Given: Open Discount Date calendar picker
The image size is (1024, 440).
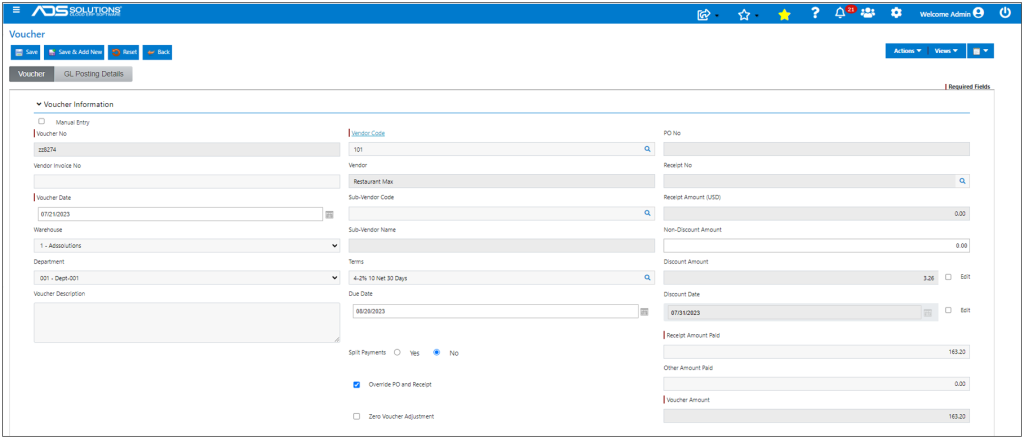Looking at the screenshot, I should pos(928,313).
